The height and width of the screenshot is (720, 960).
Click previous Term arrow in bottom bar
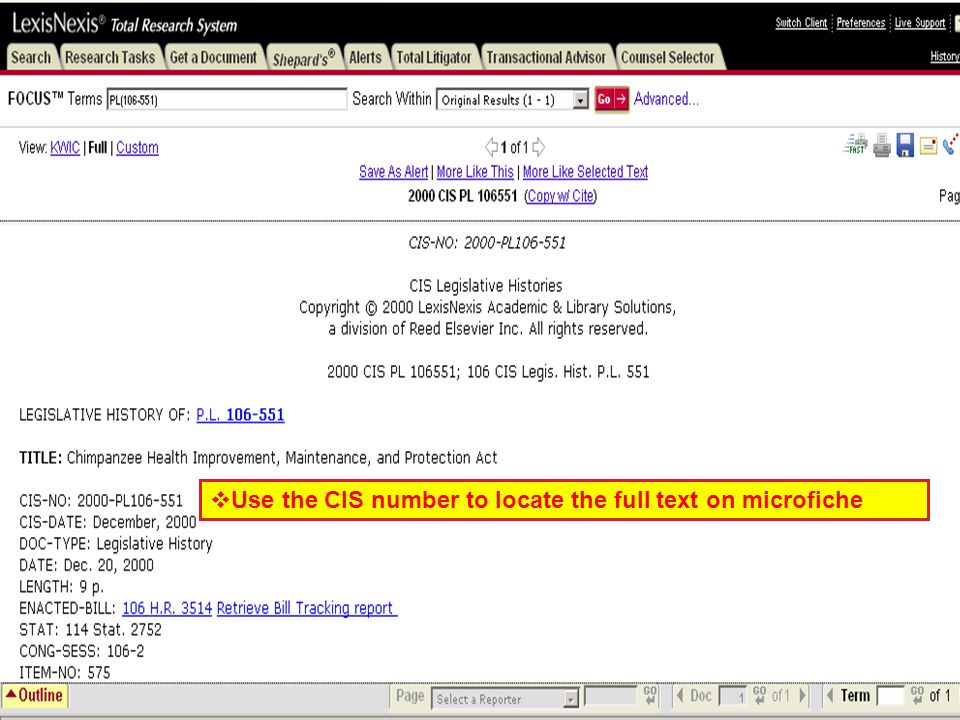coord(830,696)
